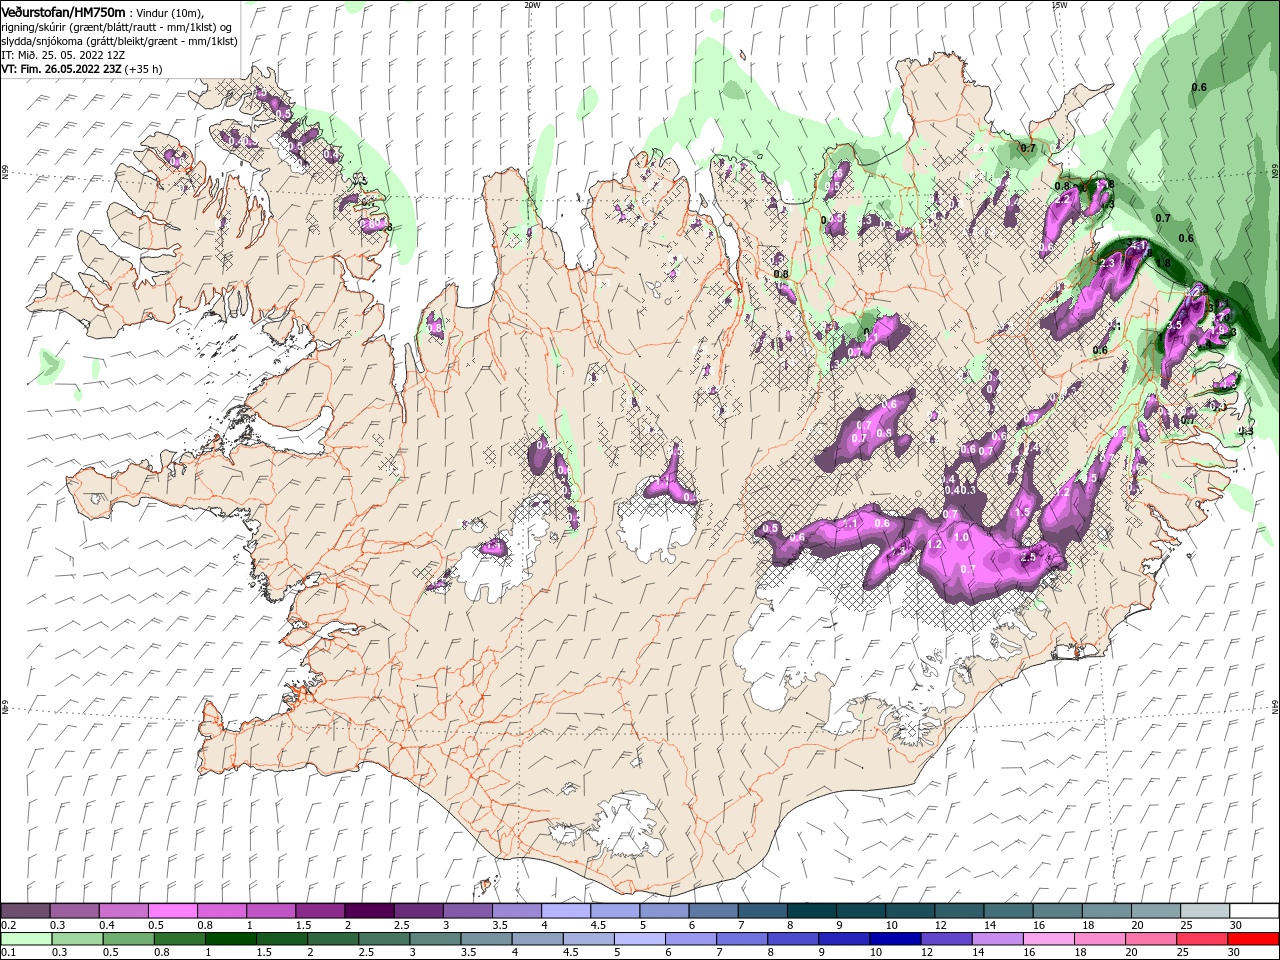Pick the upper legend swatch labeled 3.5
1280x960 pixels.
coord(515,911)
